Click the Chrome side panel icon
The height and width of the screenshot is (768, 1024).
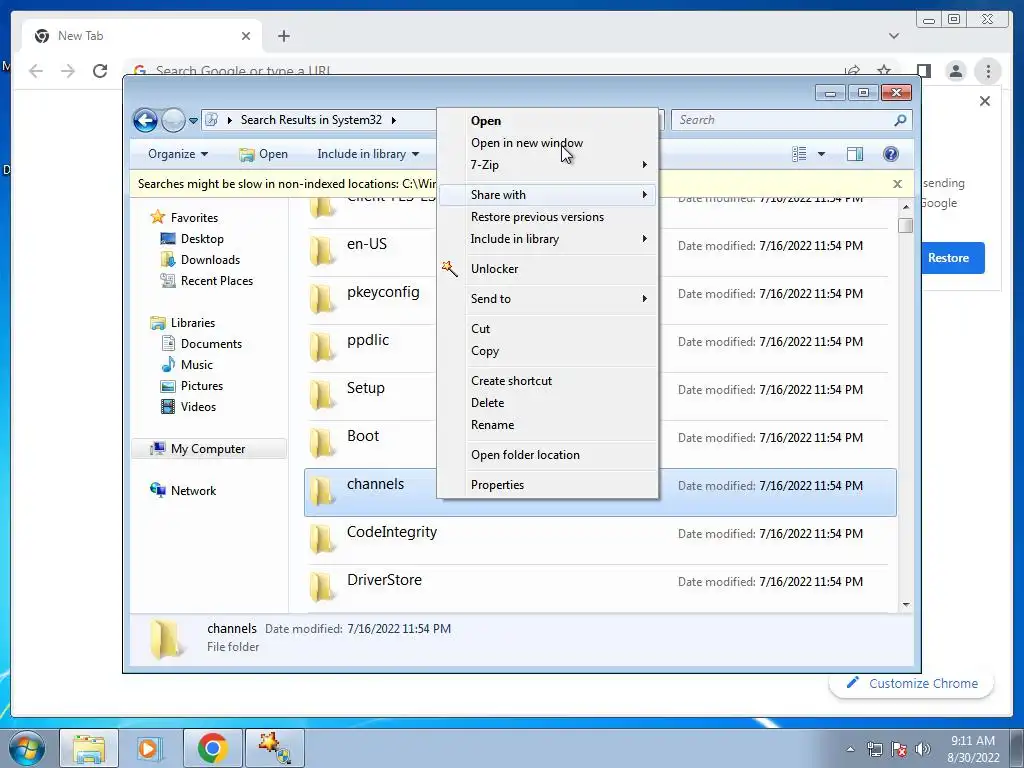[923, 71]
